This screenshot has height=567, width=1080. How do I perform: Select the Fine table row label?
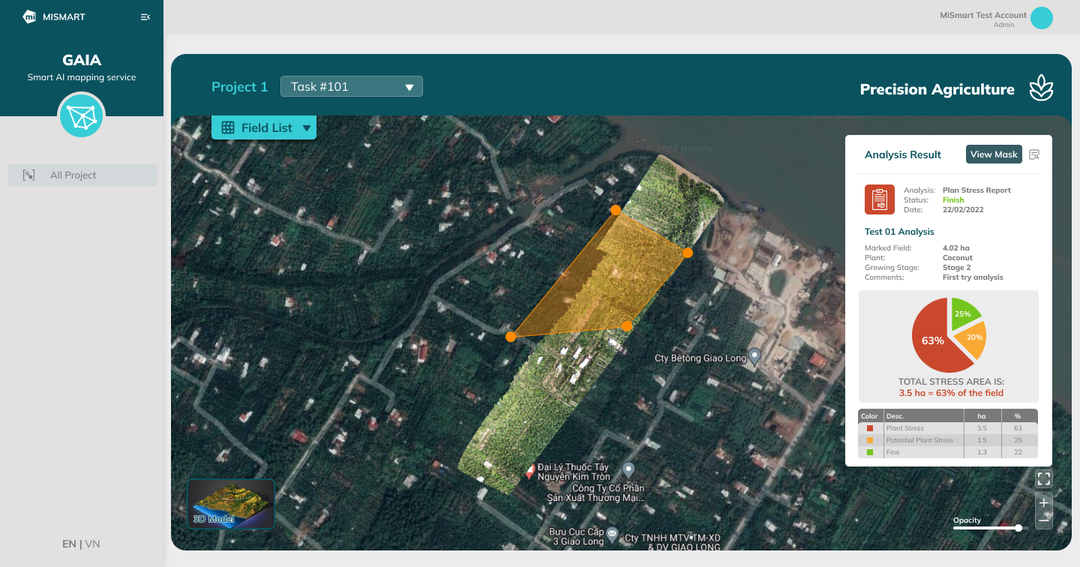point(893,453)
